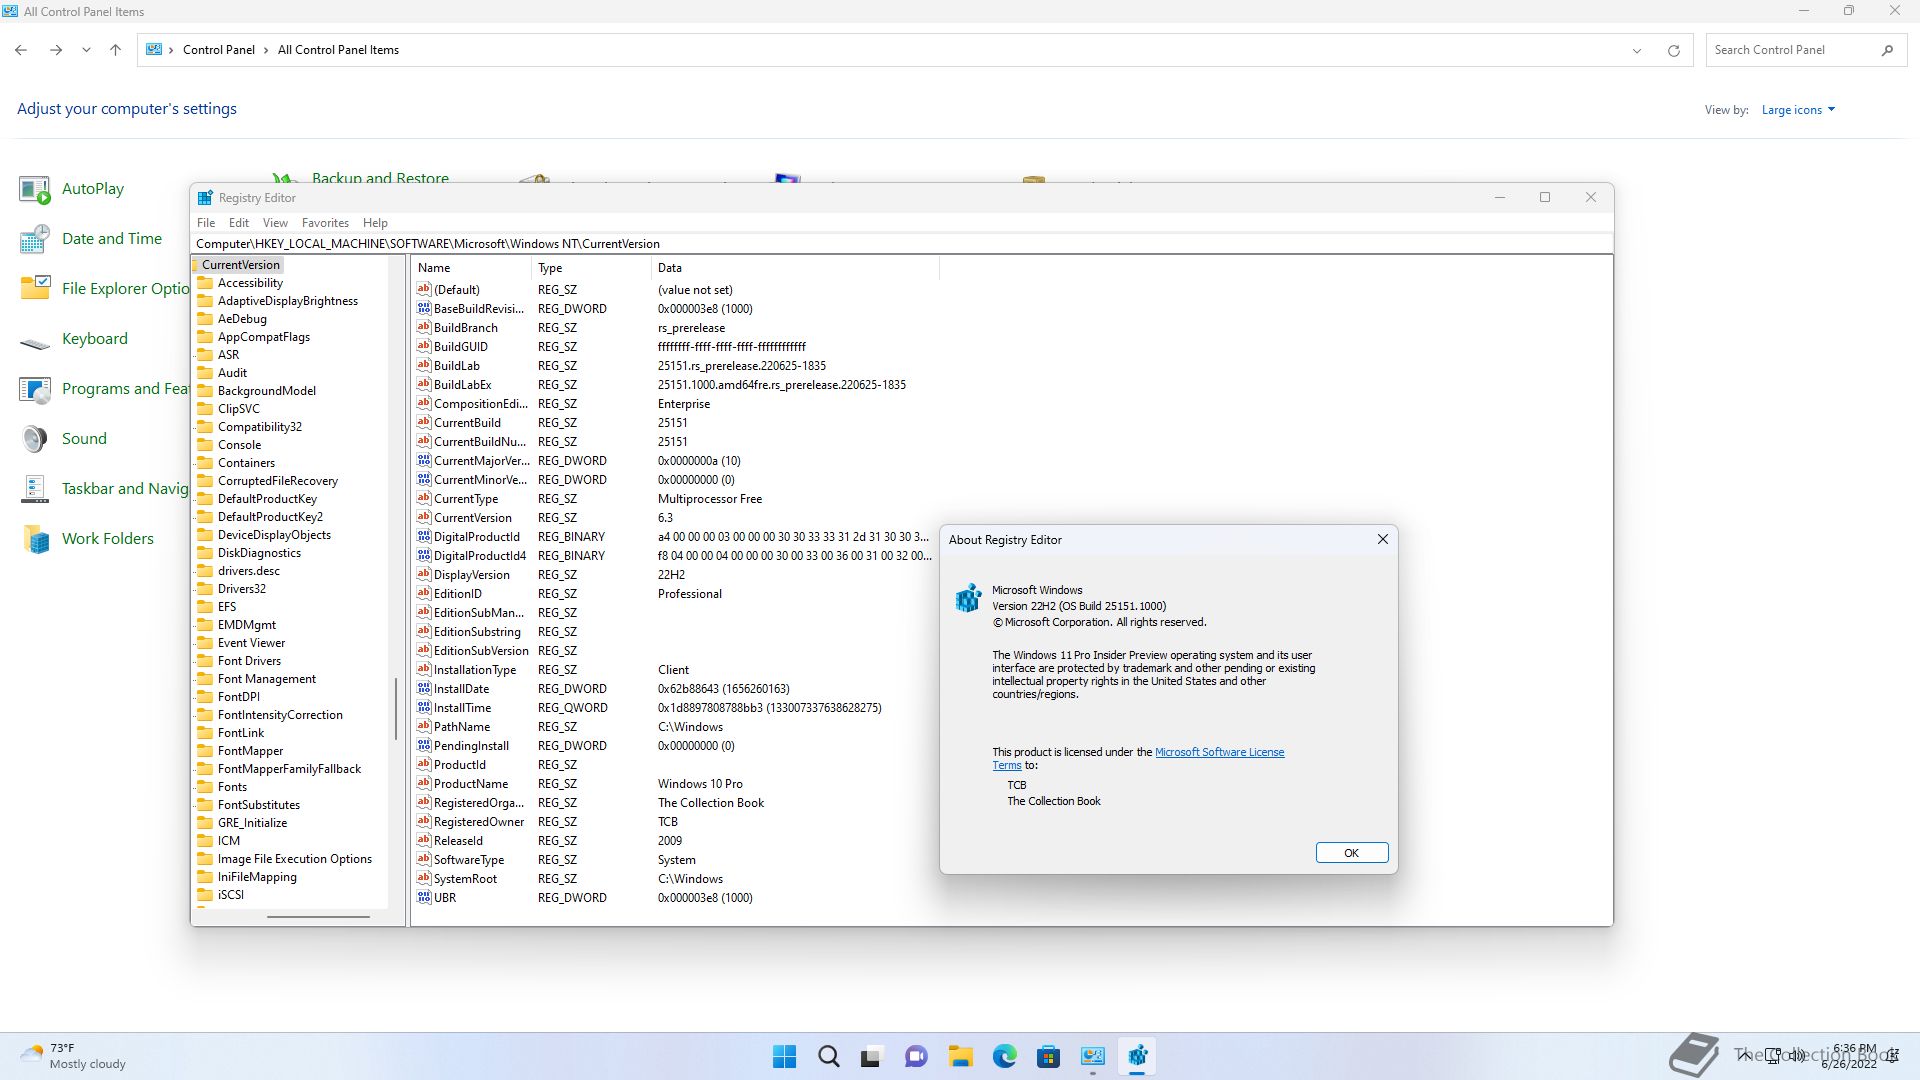Click the Forward arrow in Control Panel
This screenshot has height=1080, width=1920.
click(56, 50)
